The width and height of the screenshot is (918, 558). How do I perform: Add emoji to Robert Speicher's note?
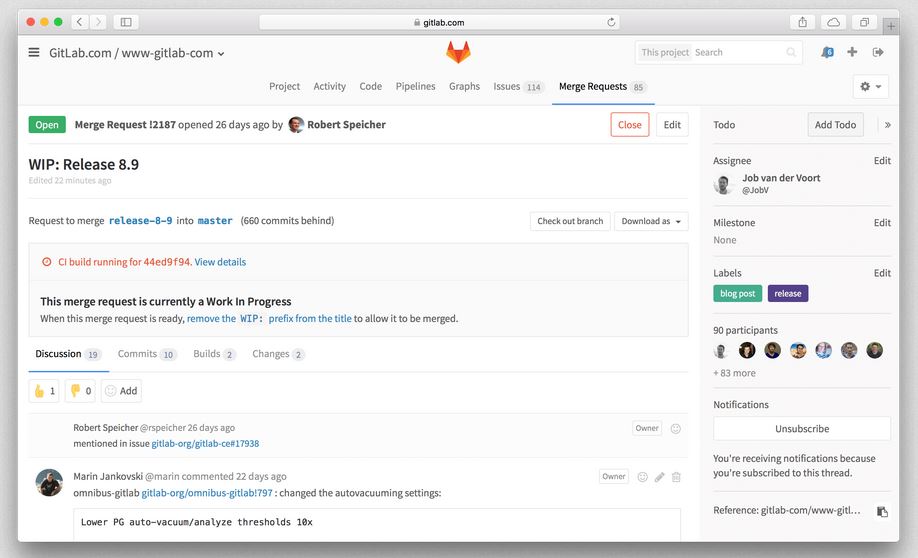[x=675, y=429]
